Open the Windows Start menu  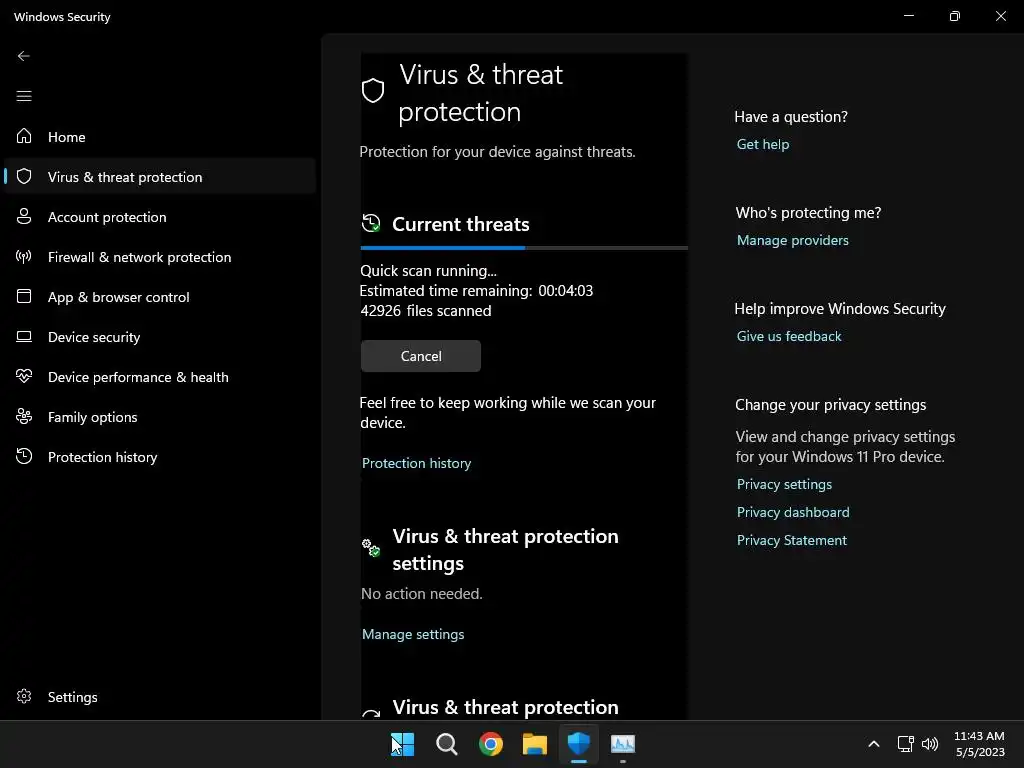pyautogui.click(x=402, y=744)
